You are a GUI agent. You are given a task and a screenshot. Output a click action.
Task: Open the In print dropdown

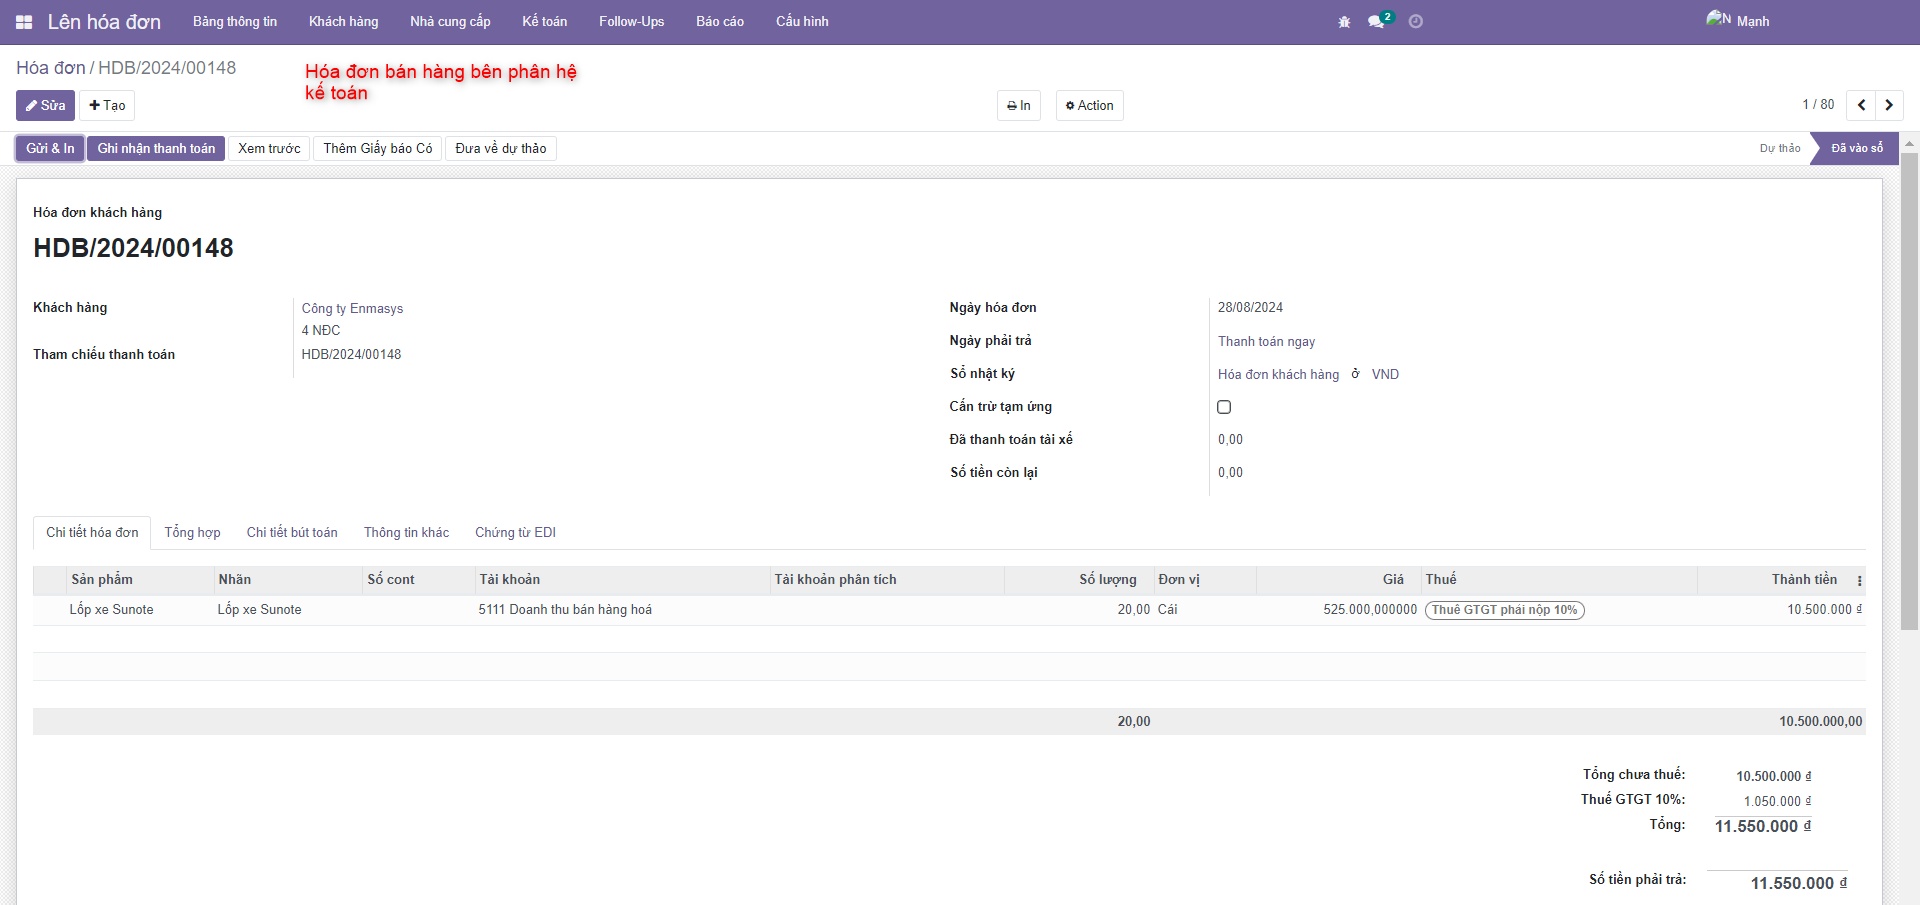[1018, 105]
